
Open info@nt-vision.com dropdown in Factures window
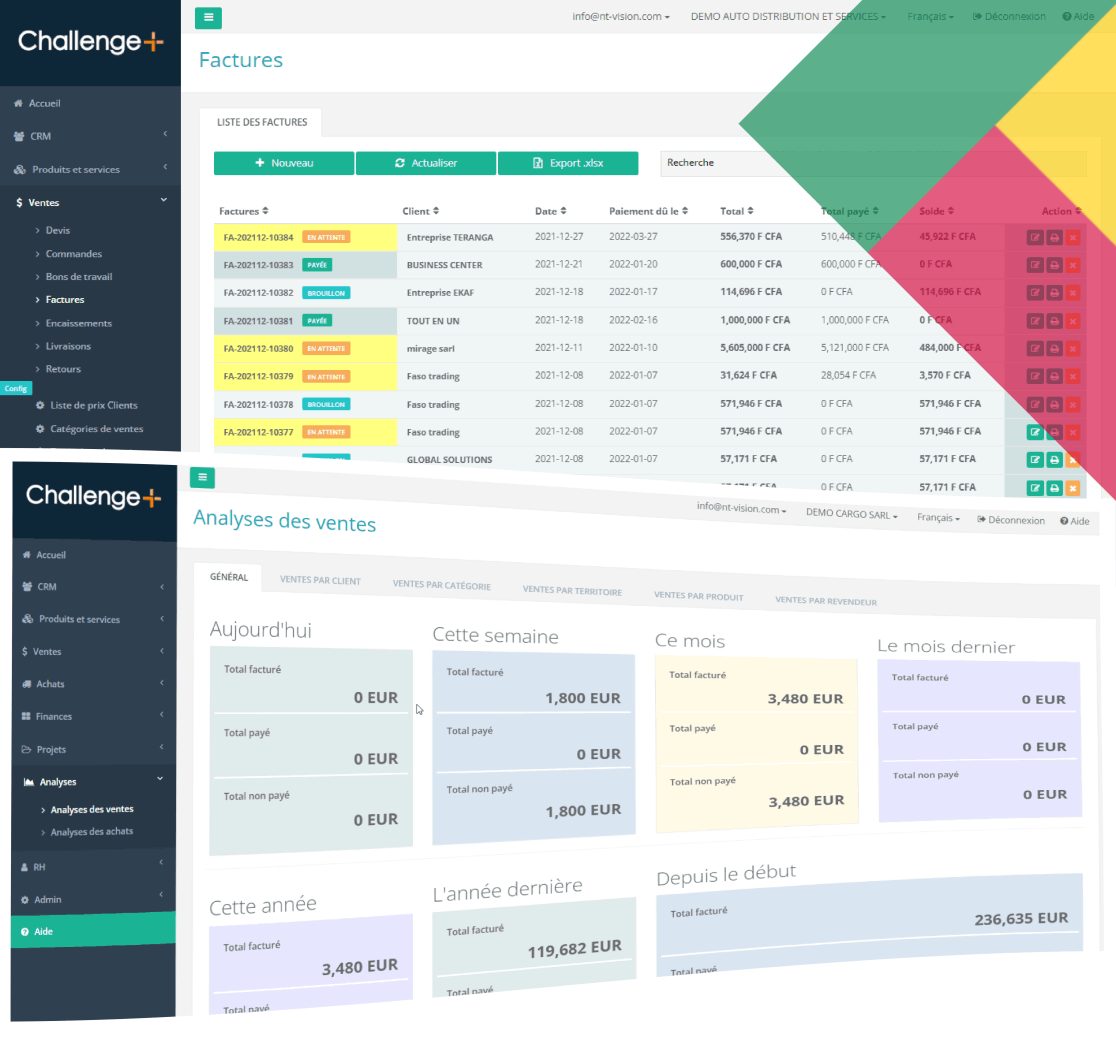(x=621, y=16)
